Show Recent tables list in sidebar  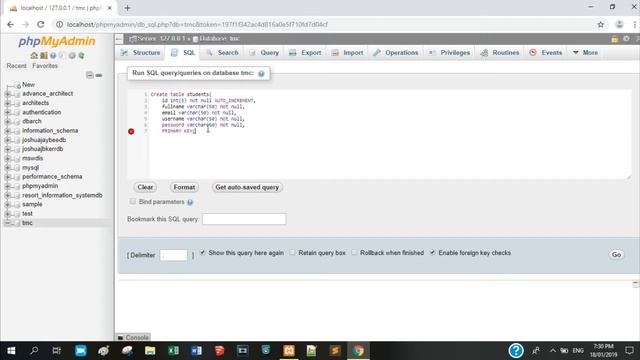pyautogui.click(x=16, y=66)
